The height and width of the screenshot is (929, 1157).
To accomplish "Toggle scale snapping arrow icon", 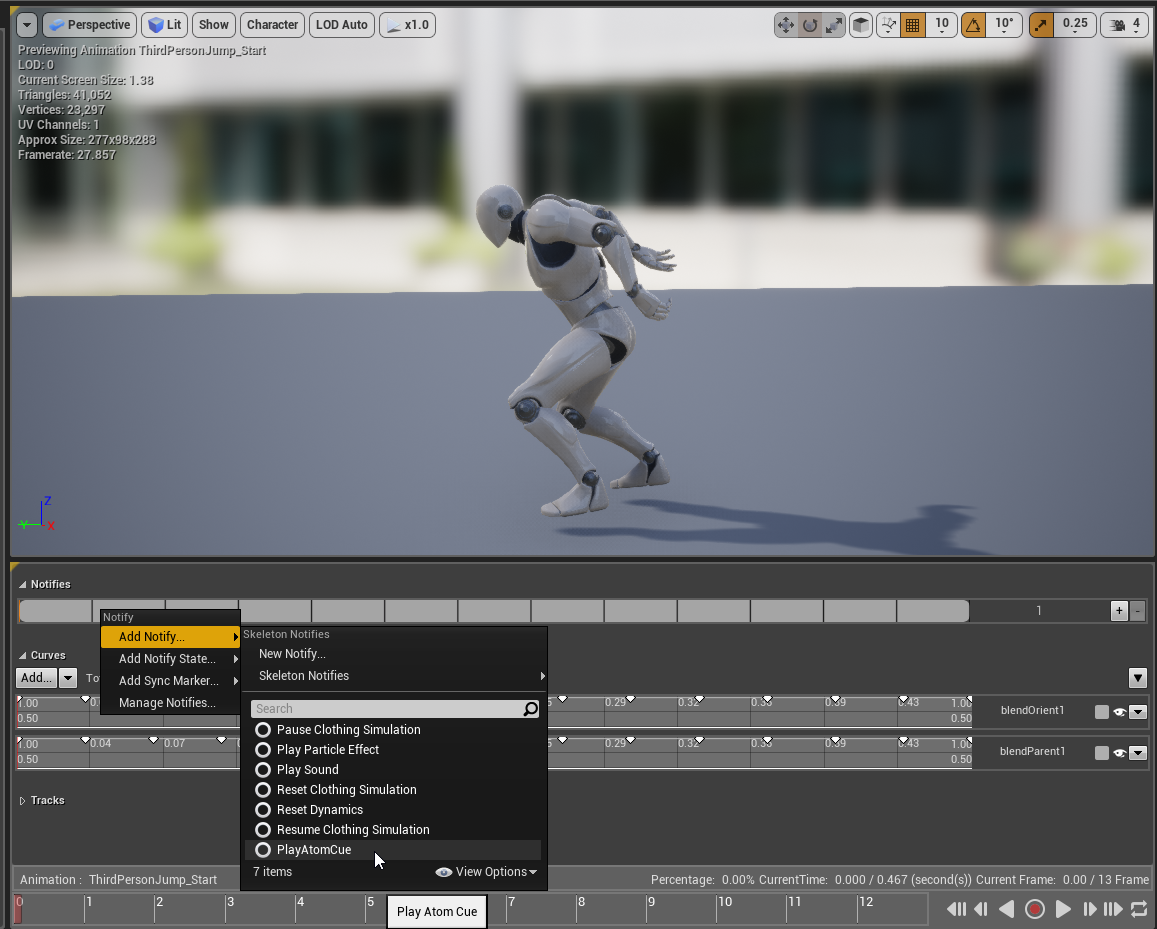I will [1040, 25].
